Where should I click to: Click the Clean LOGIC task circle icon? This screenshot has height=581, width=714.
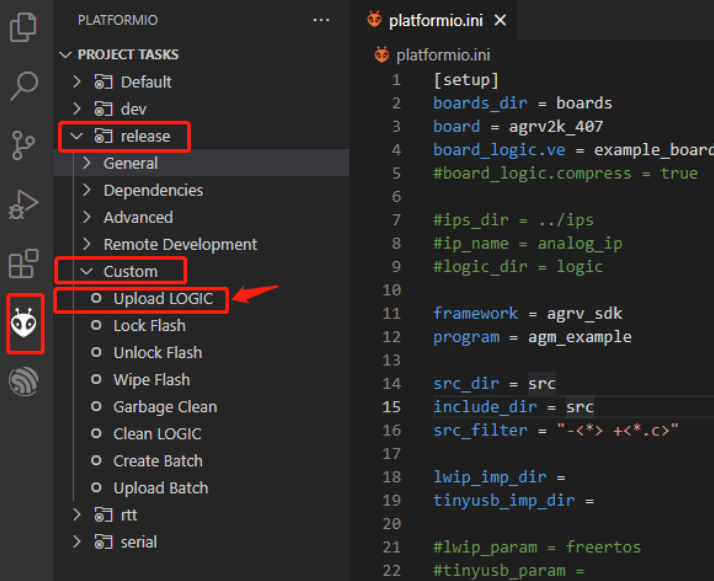[96, 433]
